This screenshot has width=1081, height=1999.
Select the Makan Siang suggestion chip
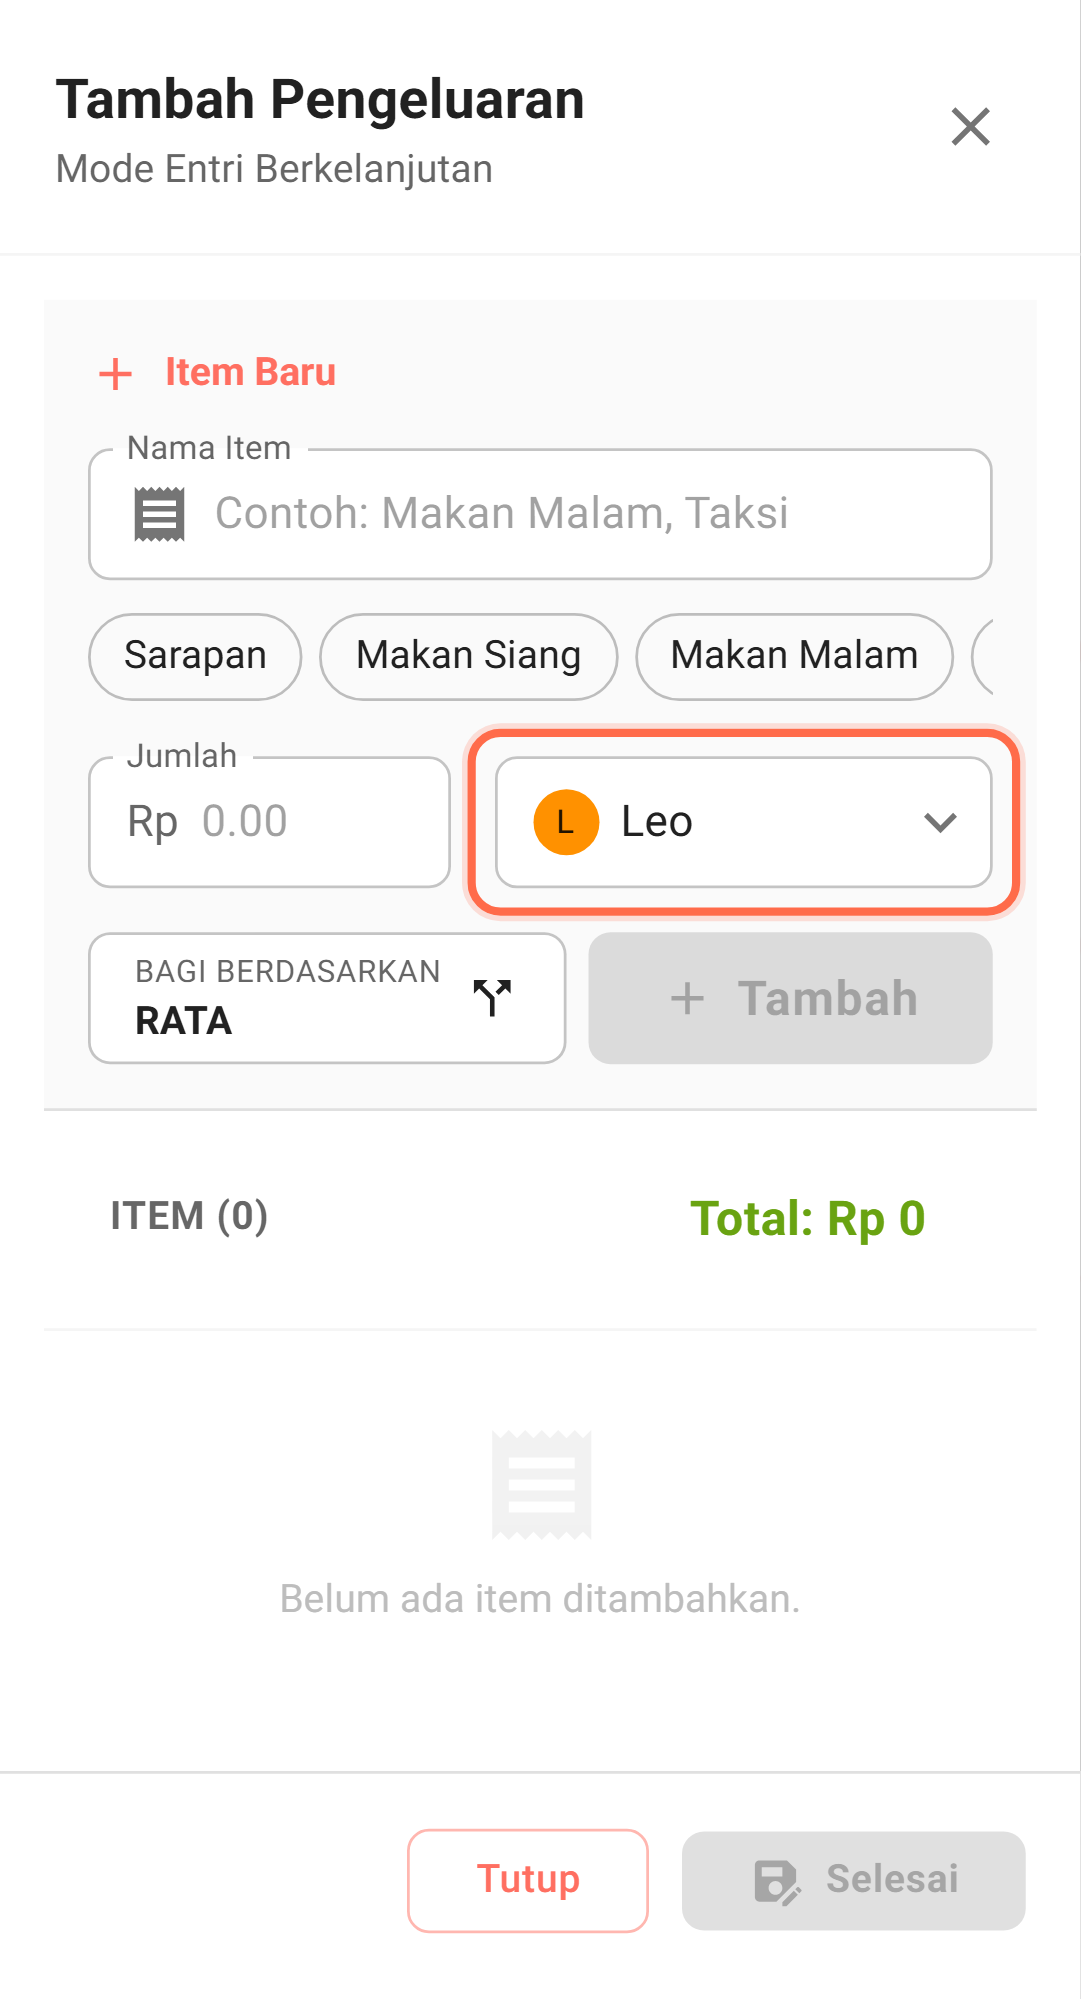click(x=468, y=656)
